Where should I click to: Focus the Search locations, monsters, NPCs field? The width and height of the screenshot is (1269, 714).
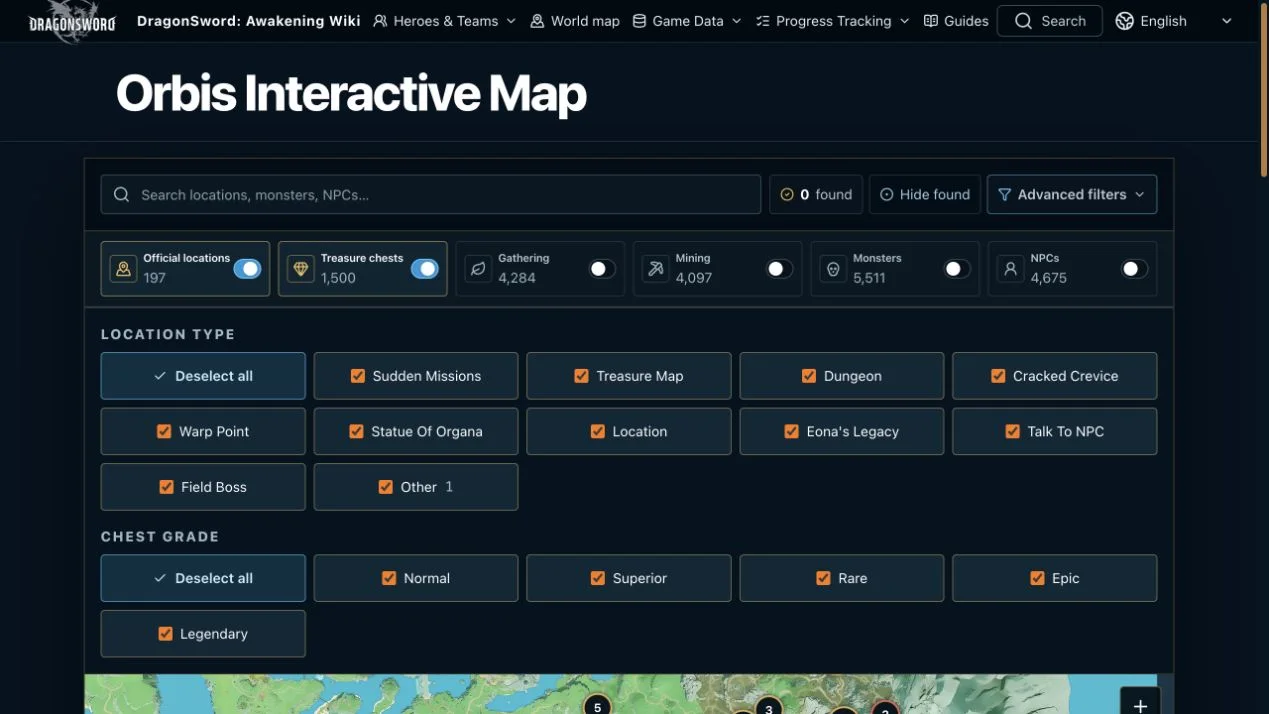pos(430,194)
